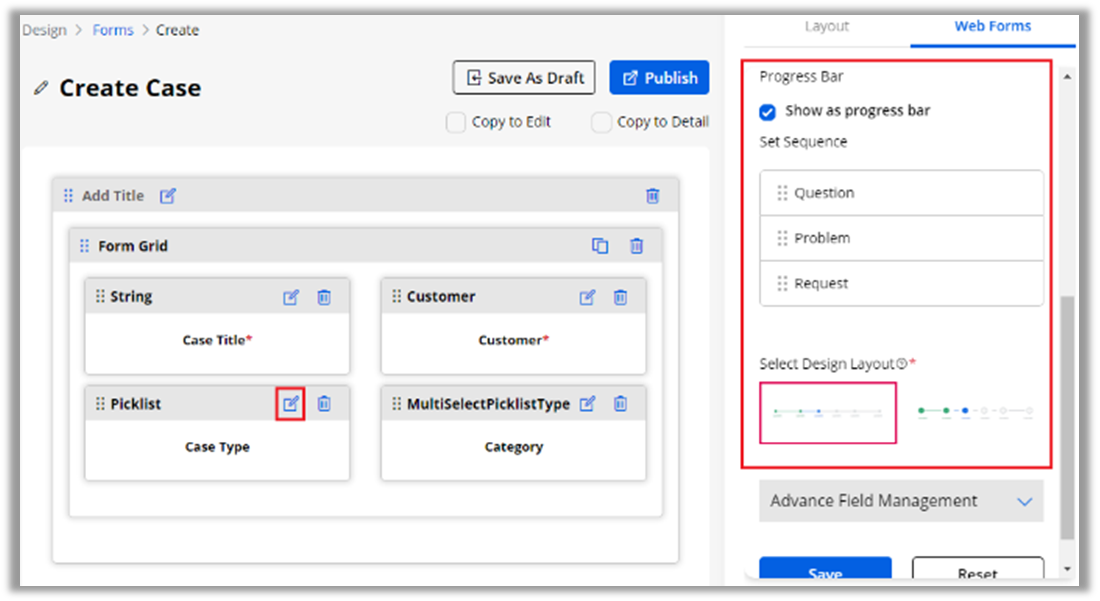Screen dimensions: 1100x601
Task: Edit the Add Title section name
Action: [x=168, y=196]
